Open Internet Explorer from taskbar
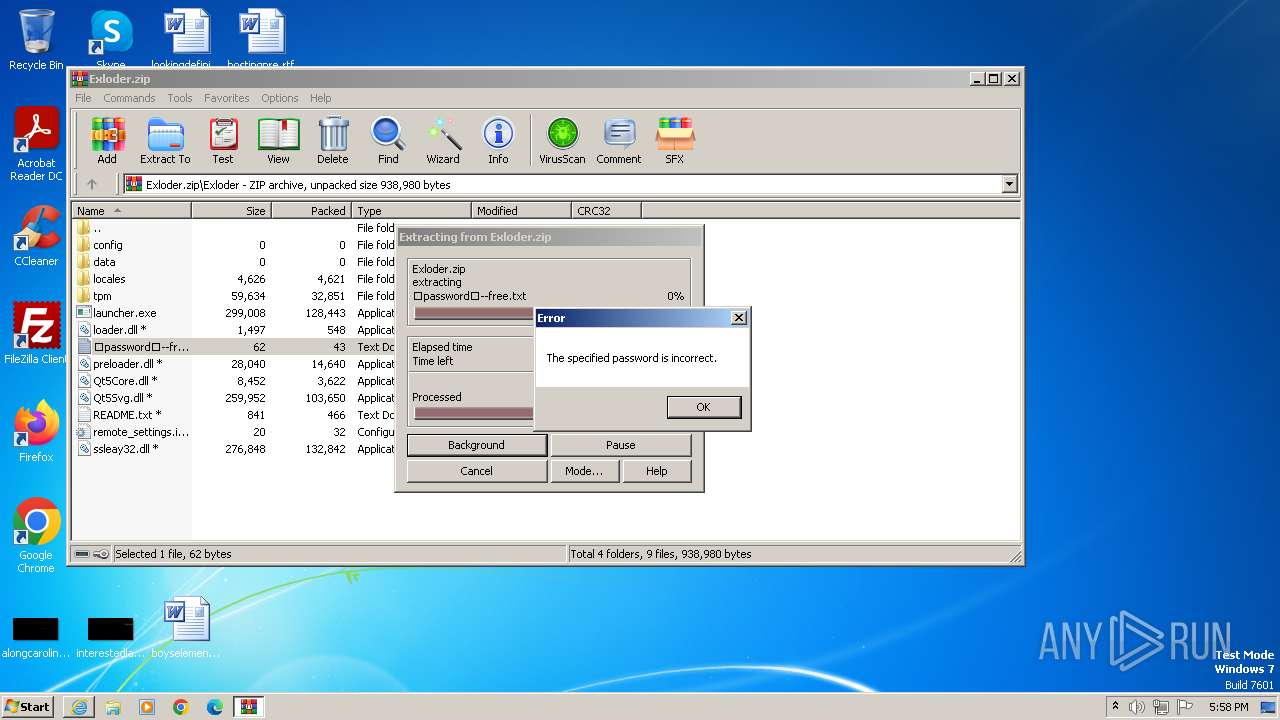 pos(79,707)
